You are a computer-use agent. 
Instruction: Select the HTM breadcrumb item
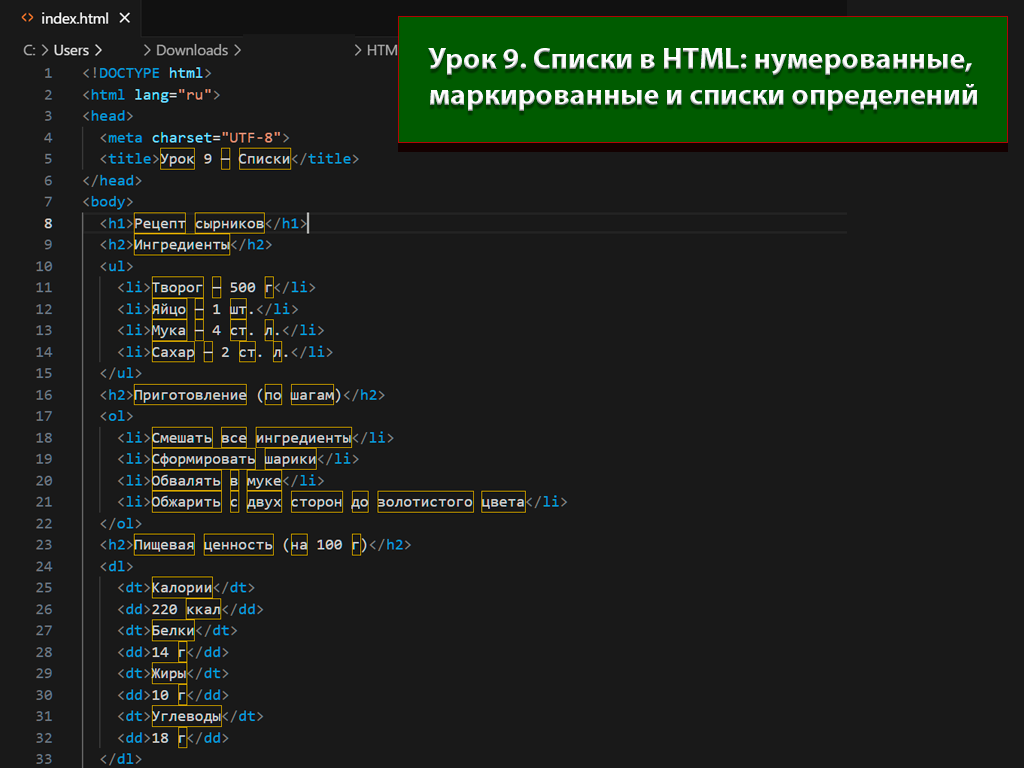[x=381, y=50]
